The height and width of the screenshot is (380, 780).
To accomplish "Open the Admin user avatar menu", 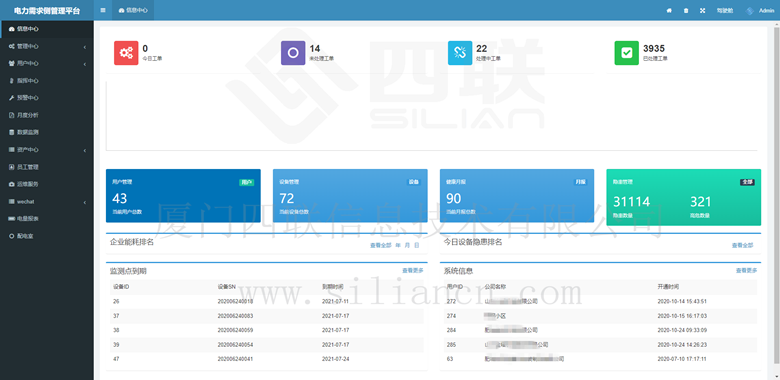I will pos(760,10).
